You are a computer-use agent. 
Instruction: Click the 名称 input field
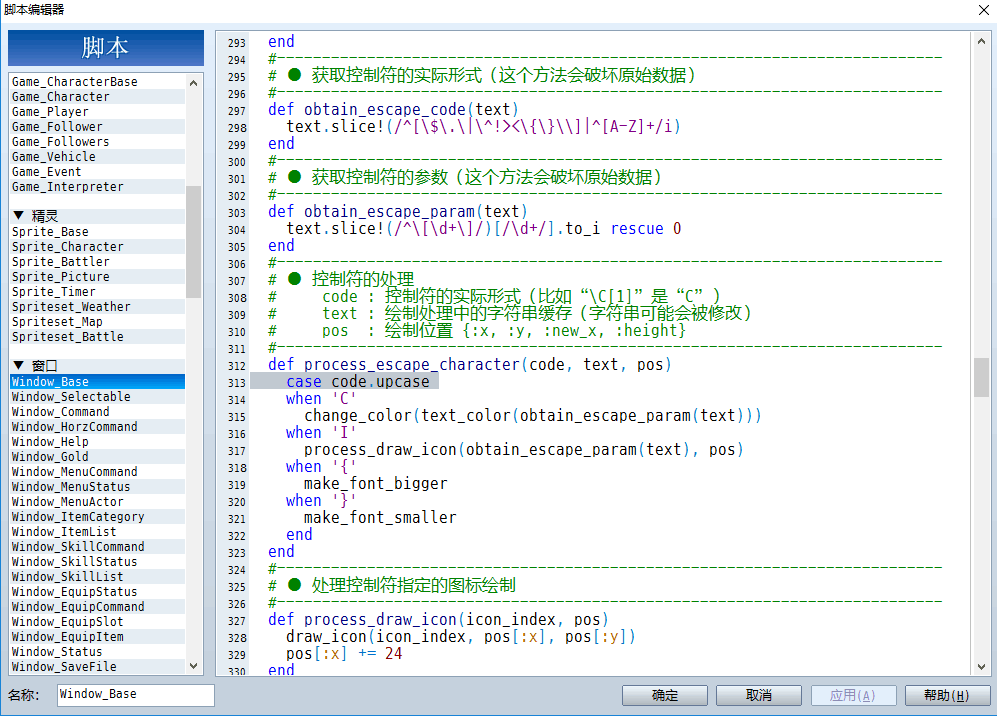coord(135,694)
